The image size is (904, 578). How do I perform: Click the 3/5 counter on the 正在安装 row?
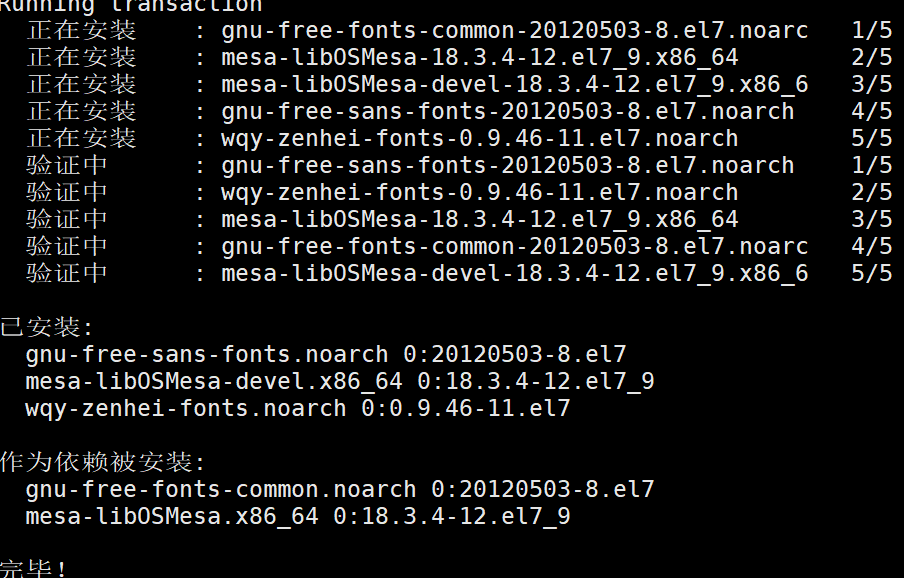tap(872, 85)
